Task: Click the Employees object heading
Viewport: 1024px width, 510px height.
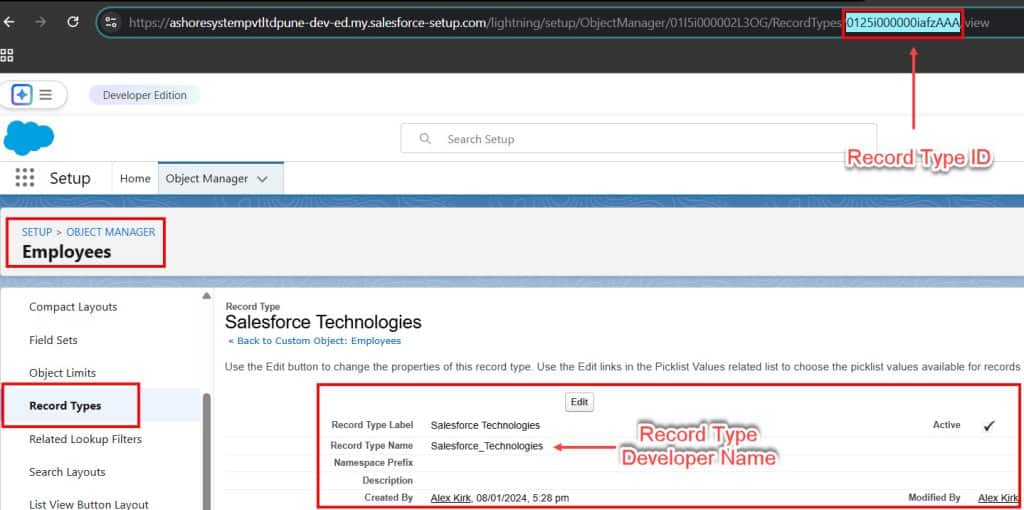Action: (67, 251)
